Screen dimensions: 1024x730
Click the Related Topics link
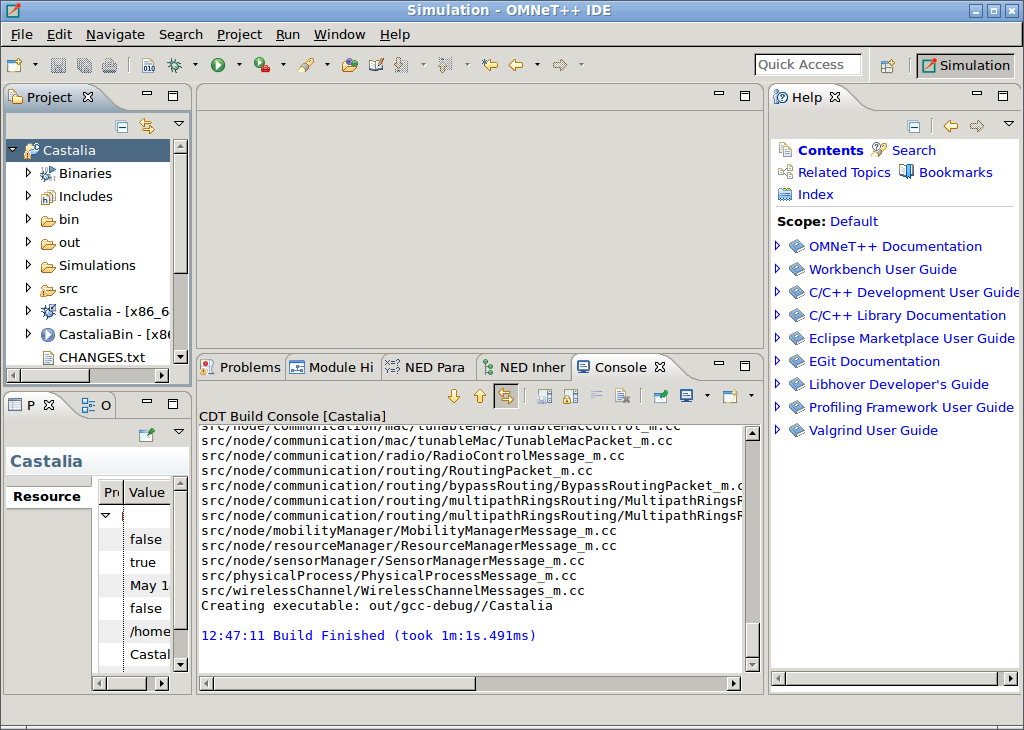coord(844,172)
